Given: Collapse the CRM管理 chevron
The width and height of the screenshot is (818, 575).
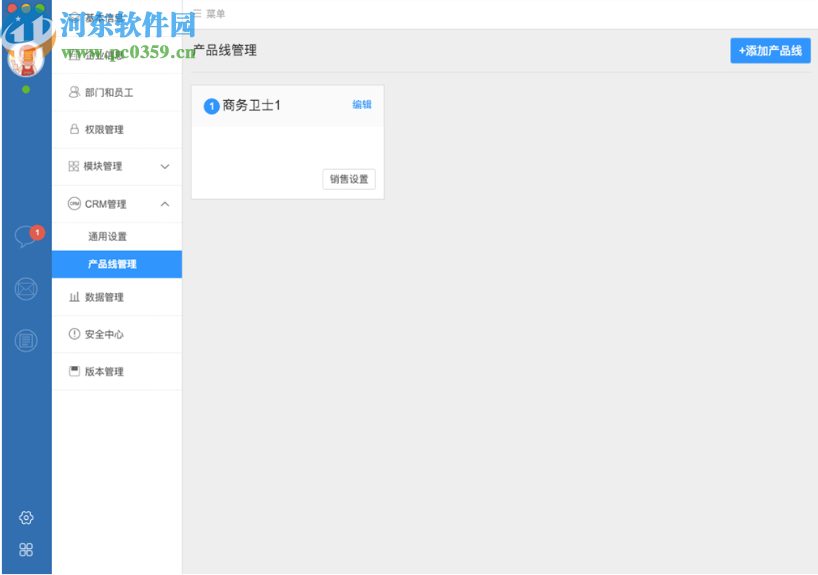Looking at the screenshot, I should [165, 204].
